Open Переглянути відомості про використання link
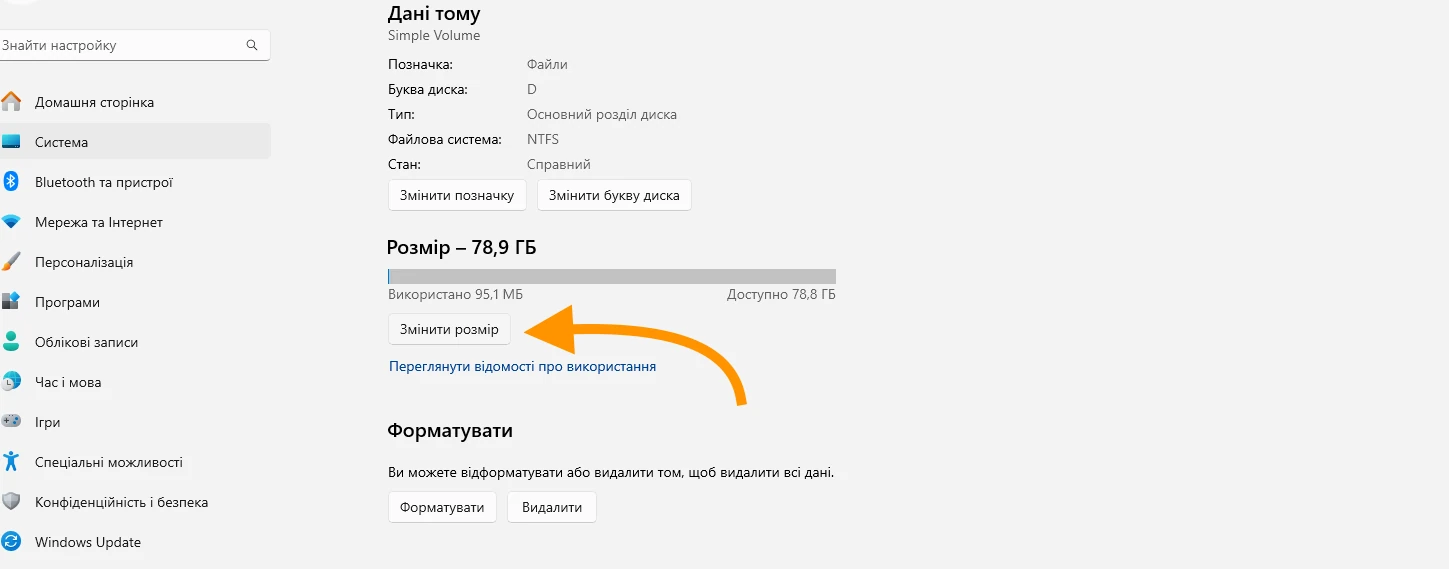The height and width of the screenshot is (569, 1449). (523, 367)
